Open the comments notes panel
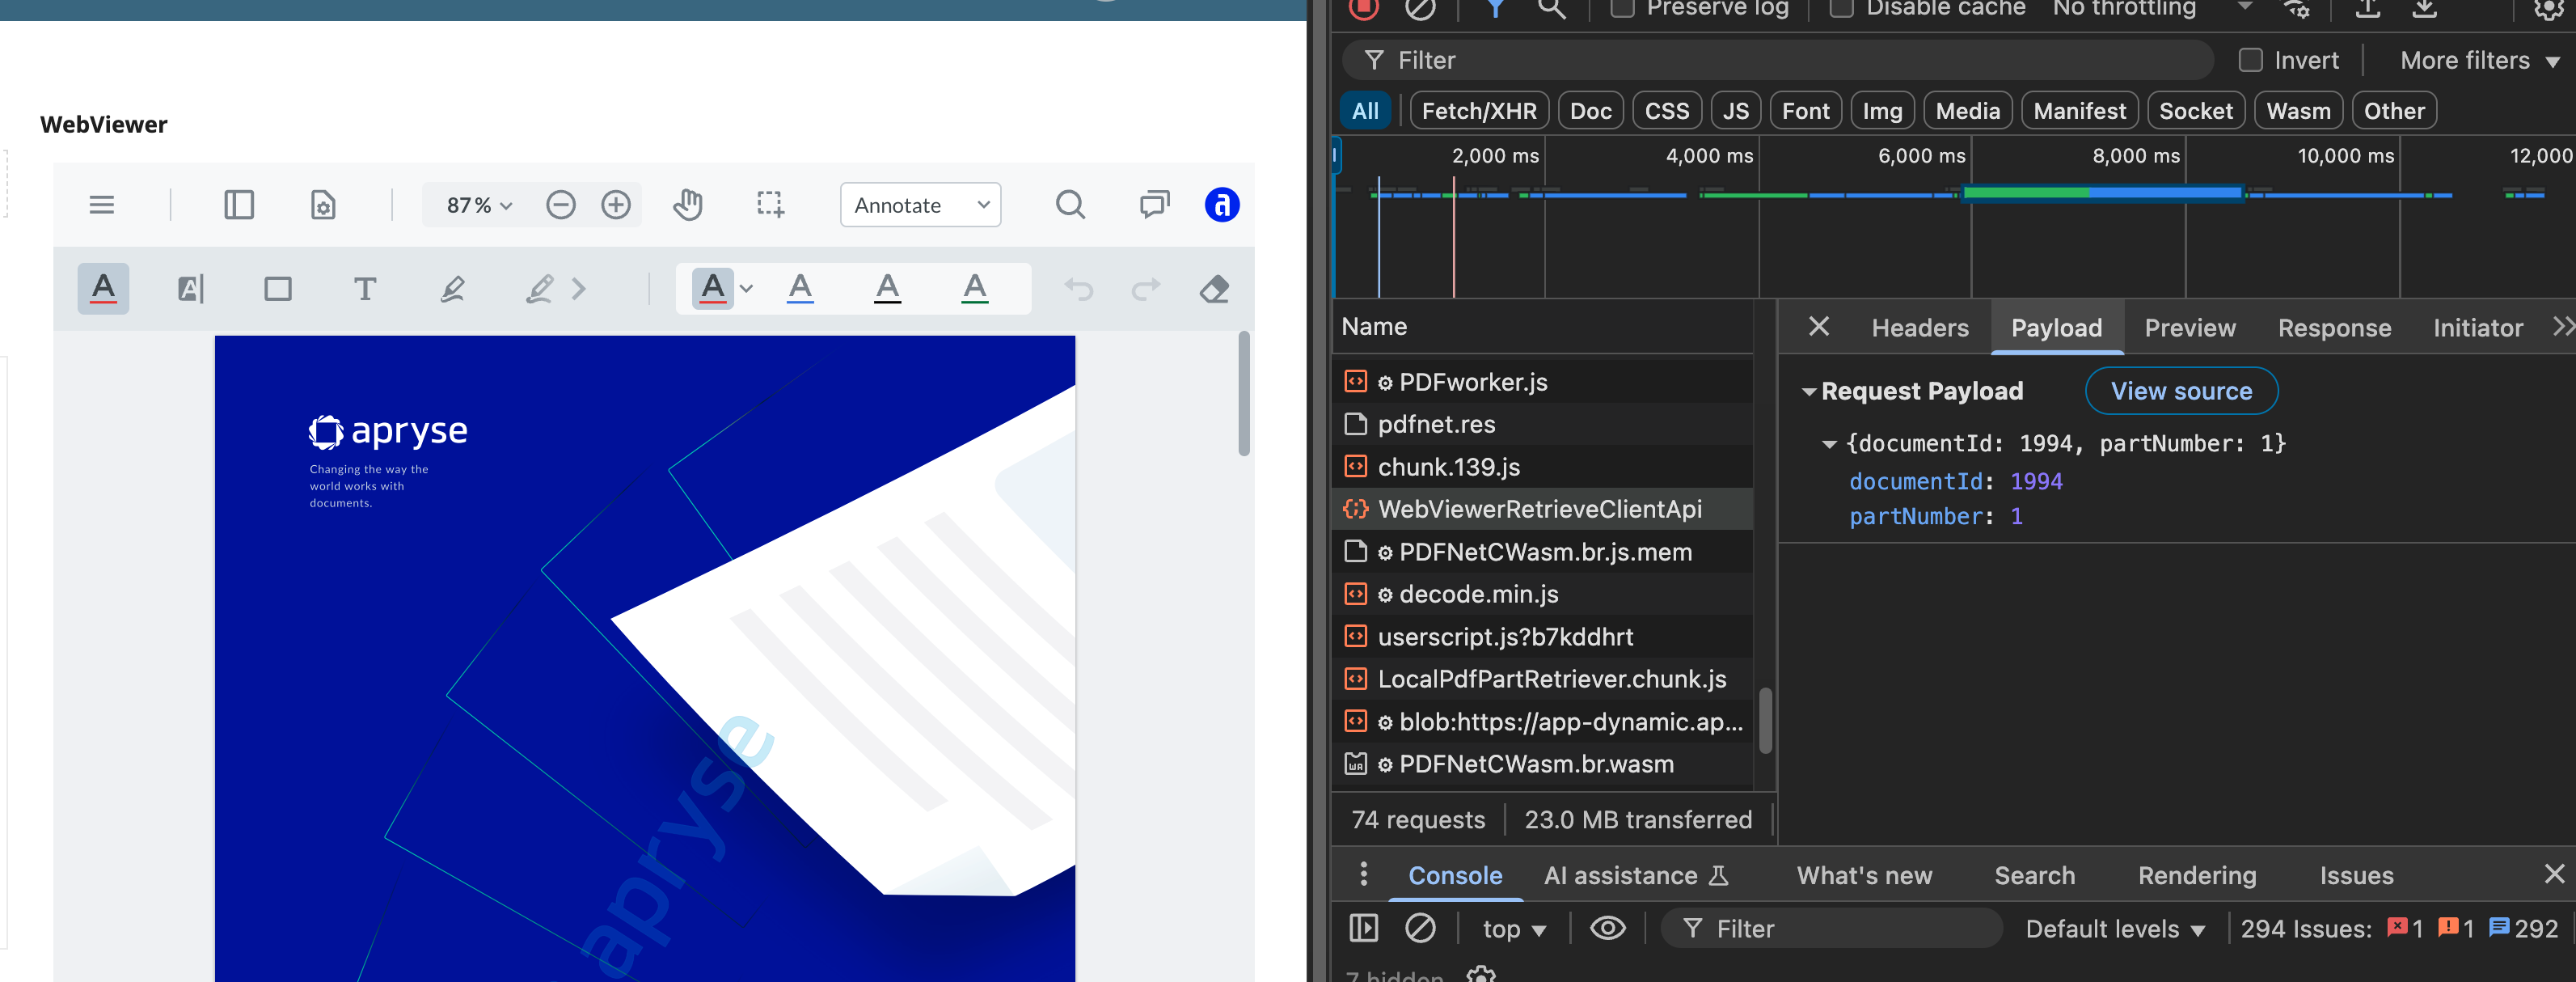 coord(1154,205)
